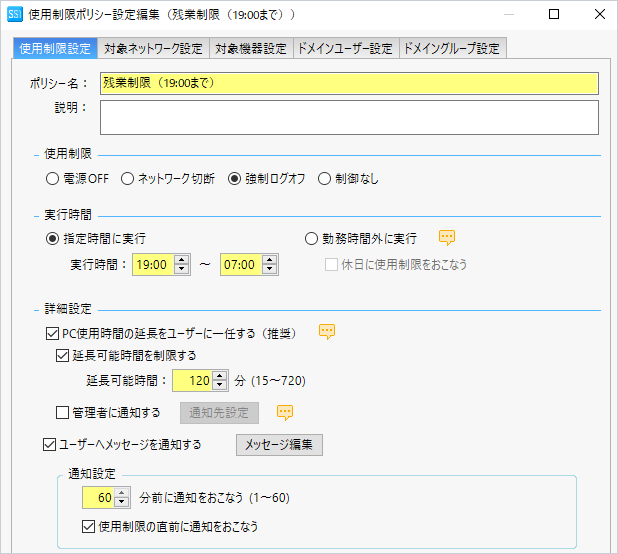
Task: Click the help balloon next to 通知先設定
Action: [x=284, y=412]
